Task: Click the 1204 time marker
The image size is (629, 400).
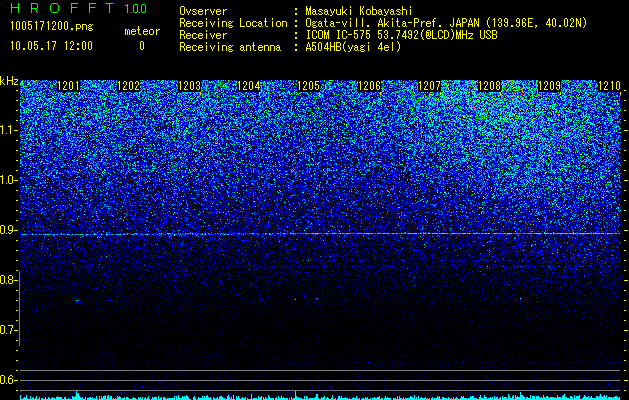Action: pos(249,86)
